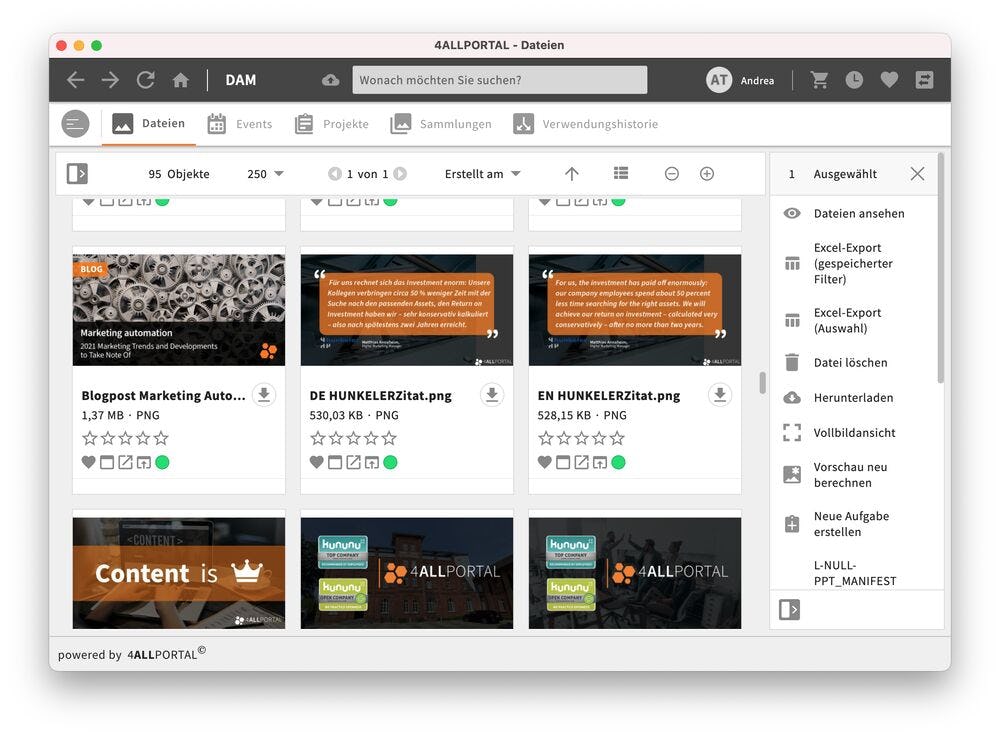Go to previous page arrow

(x=334, y=173)
